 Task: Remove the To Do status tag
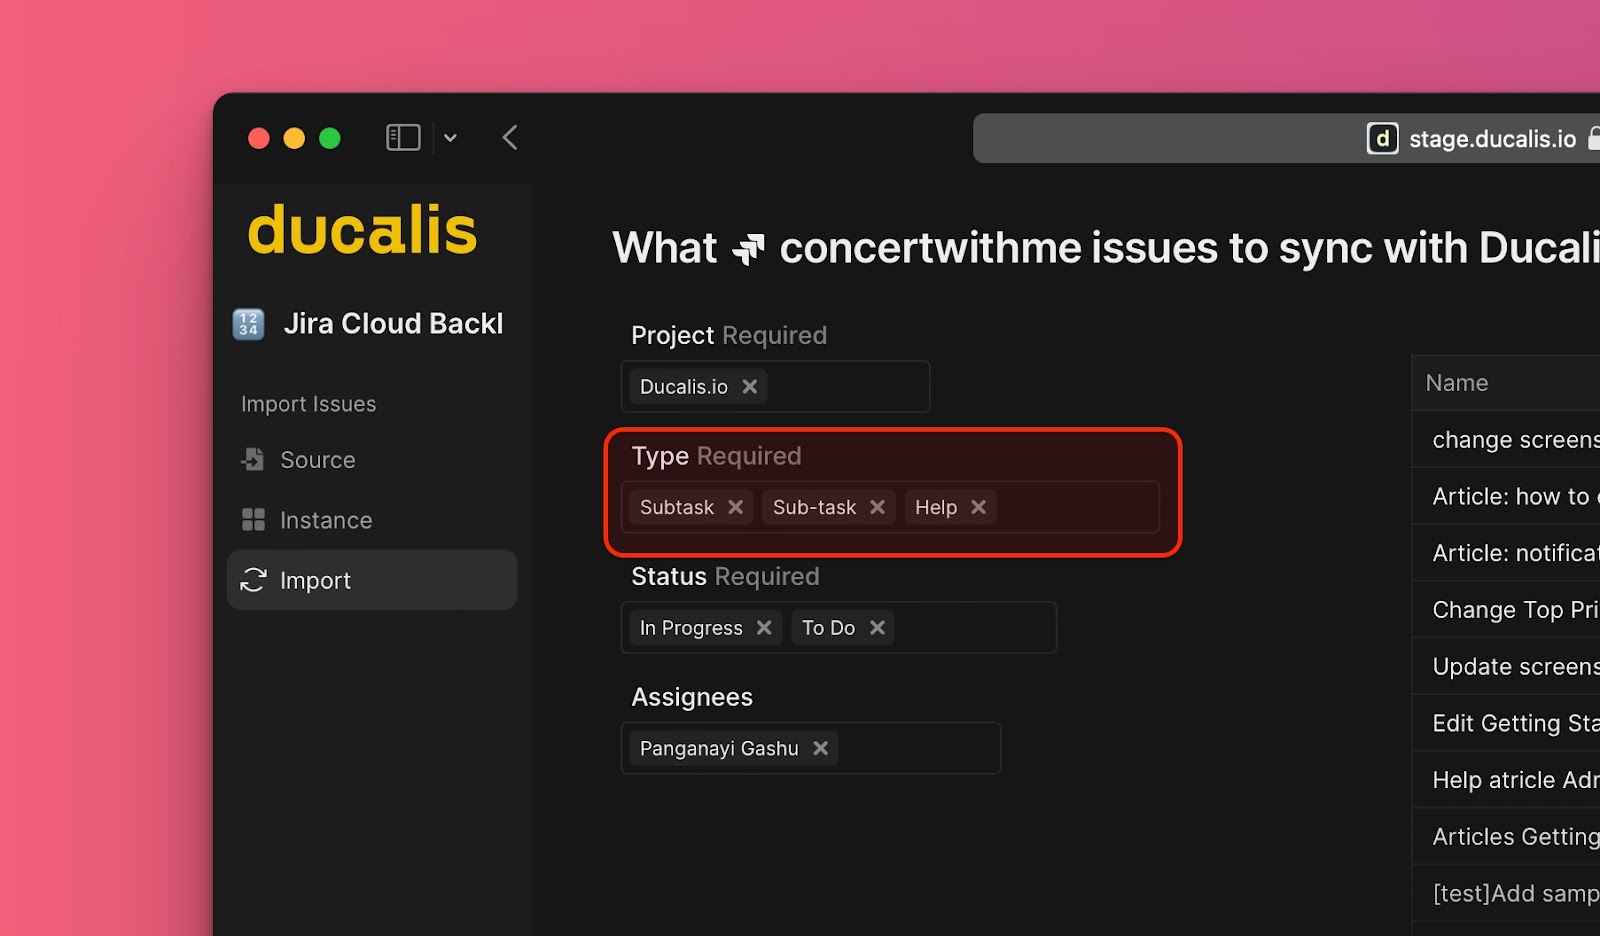[877, 627]
